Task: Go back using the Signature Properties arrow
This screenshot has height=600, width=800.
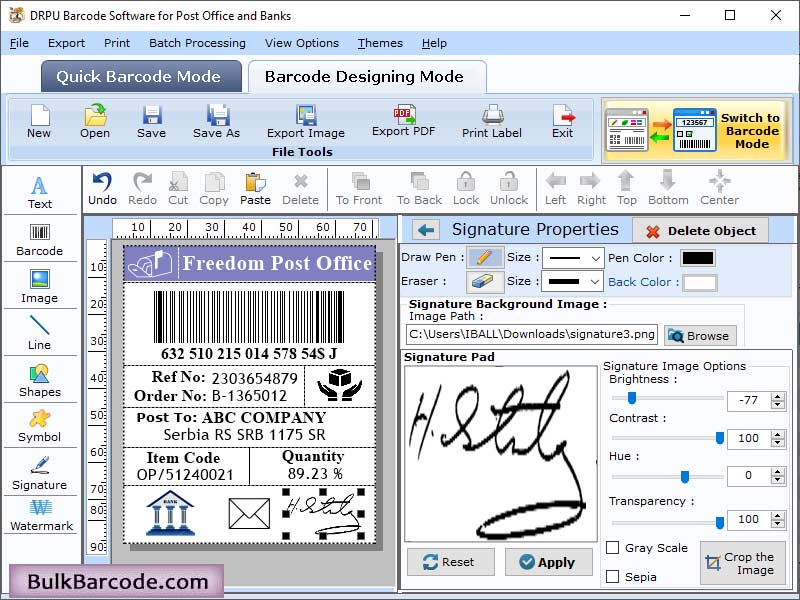Action: [426, 230]
